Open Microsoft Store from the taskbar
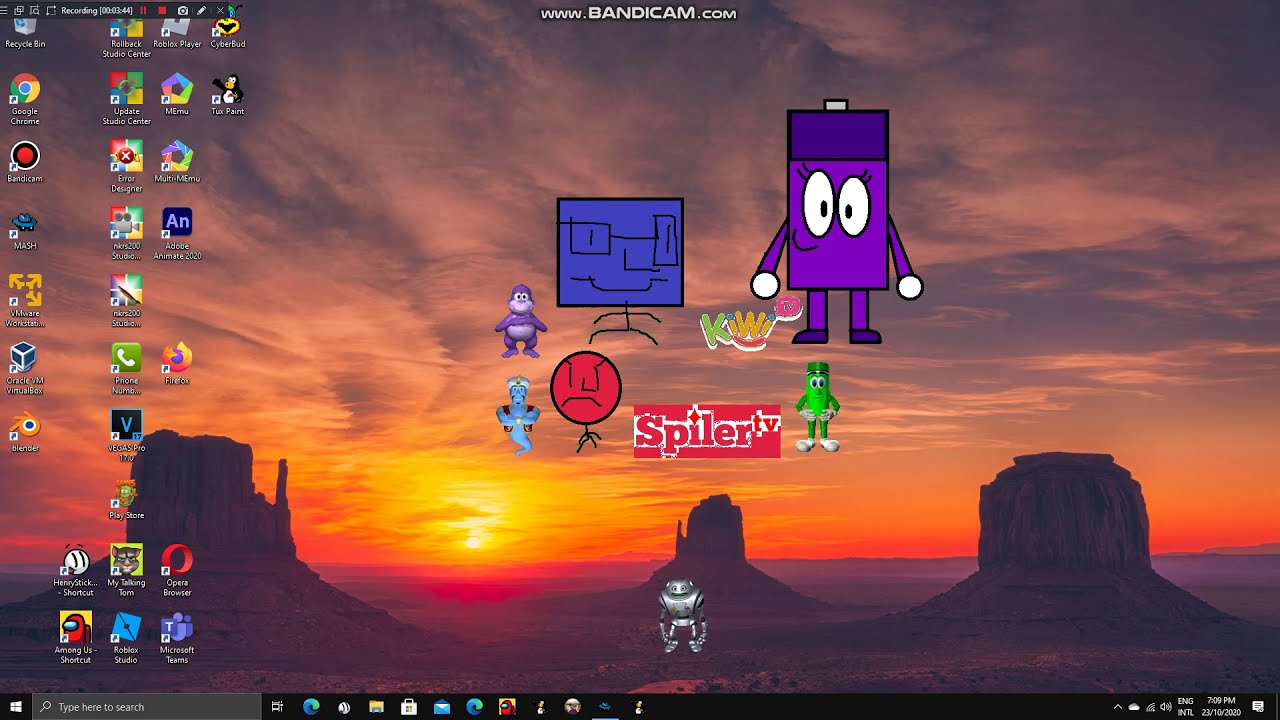 coord(409,707)
